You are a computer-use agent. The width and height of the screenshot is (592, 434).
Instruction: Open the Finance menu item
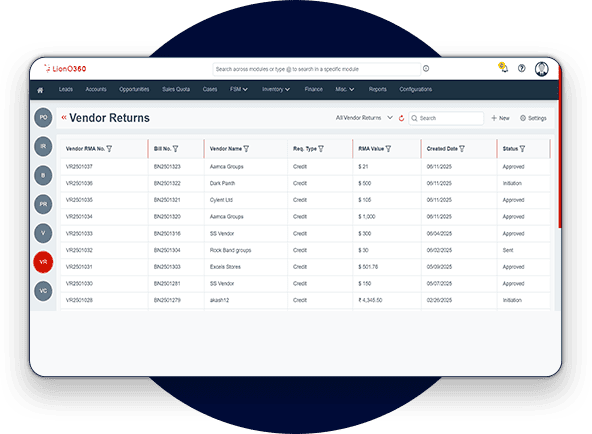(314, 89)
